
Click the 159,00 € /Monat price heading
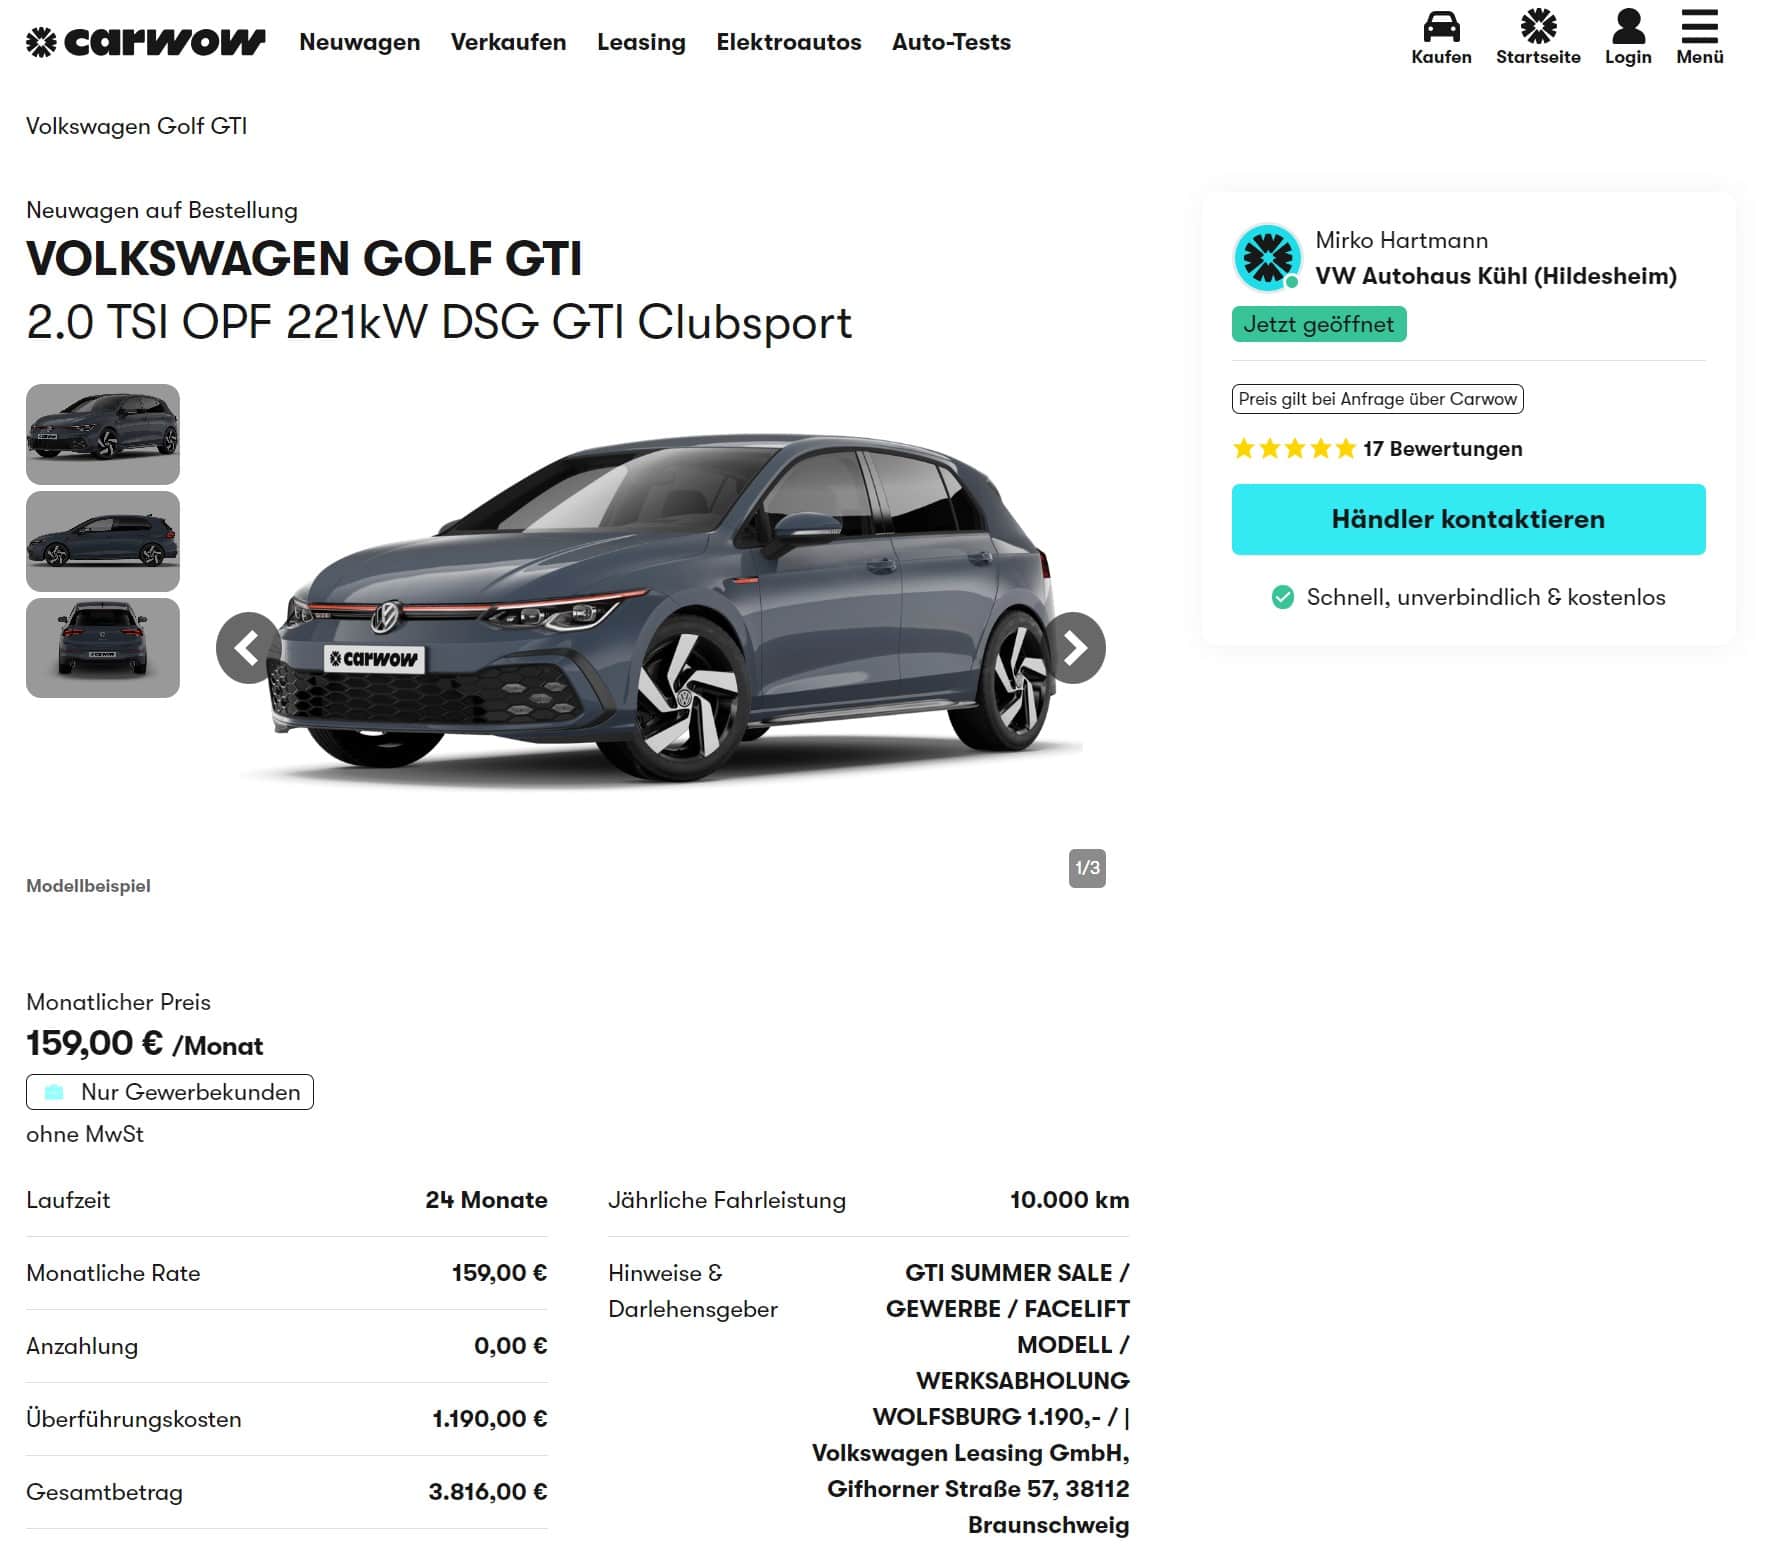coord(144,1044)
